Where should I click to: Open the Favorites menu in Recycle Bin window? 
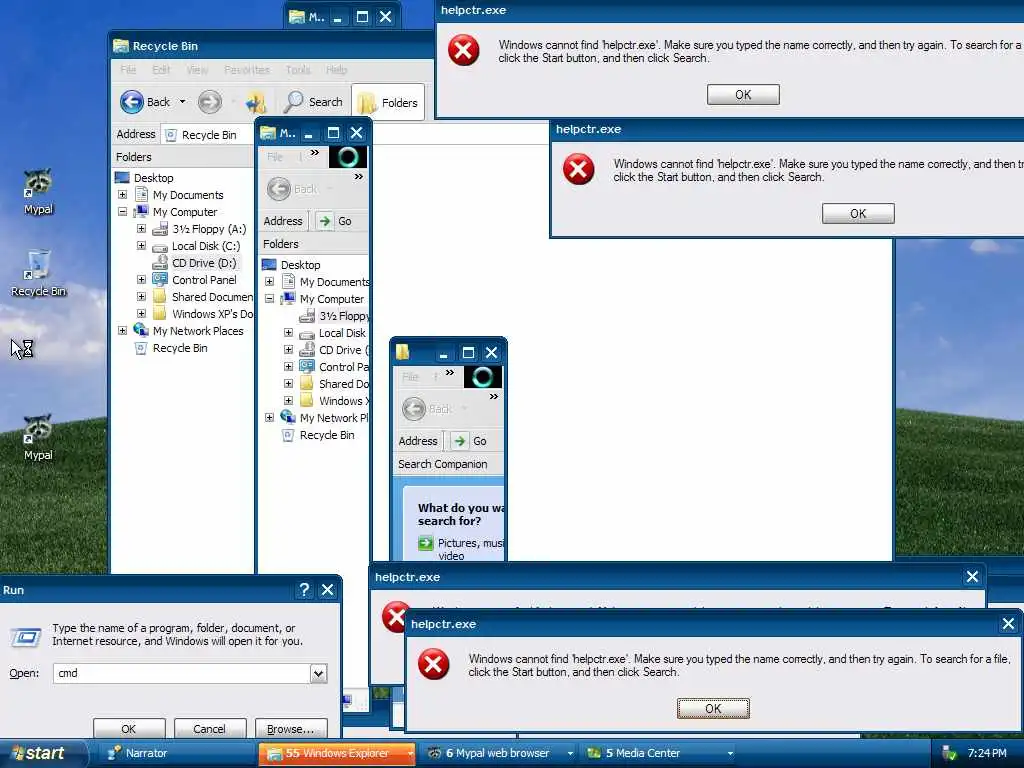click(x=247, y=69)
